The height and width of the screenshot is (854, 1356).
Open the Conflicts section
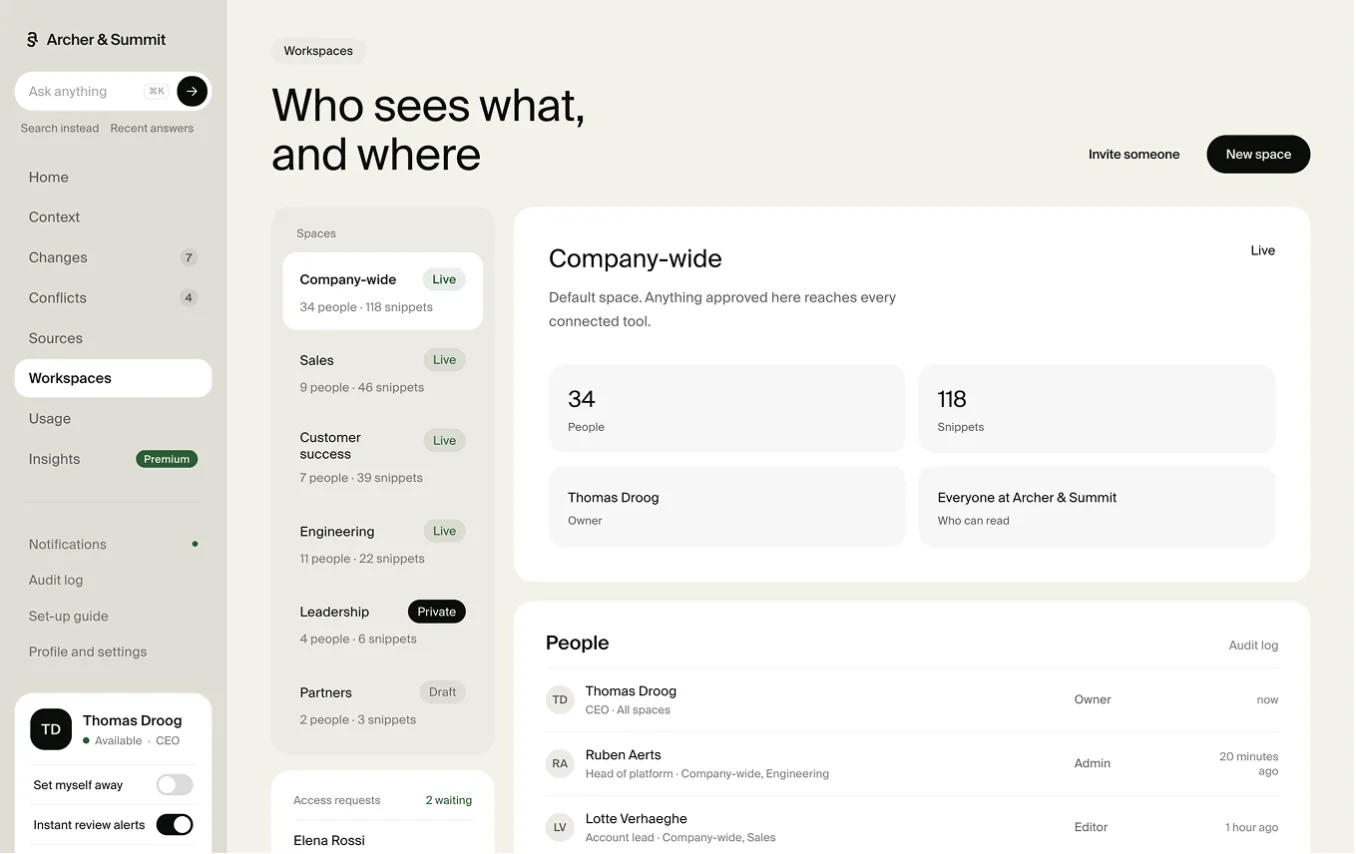[113, 298]
